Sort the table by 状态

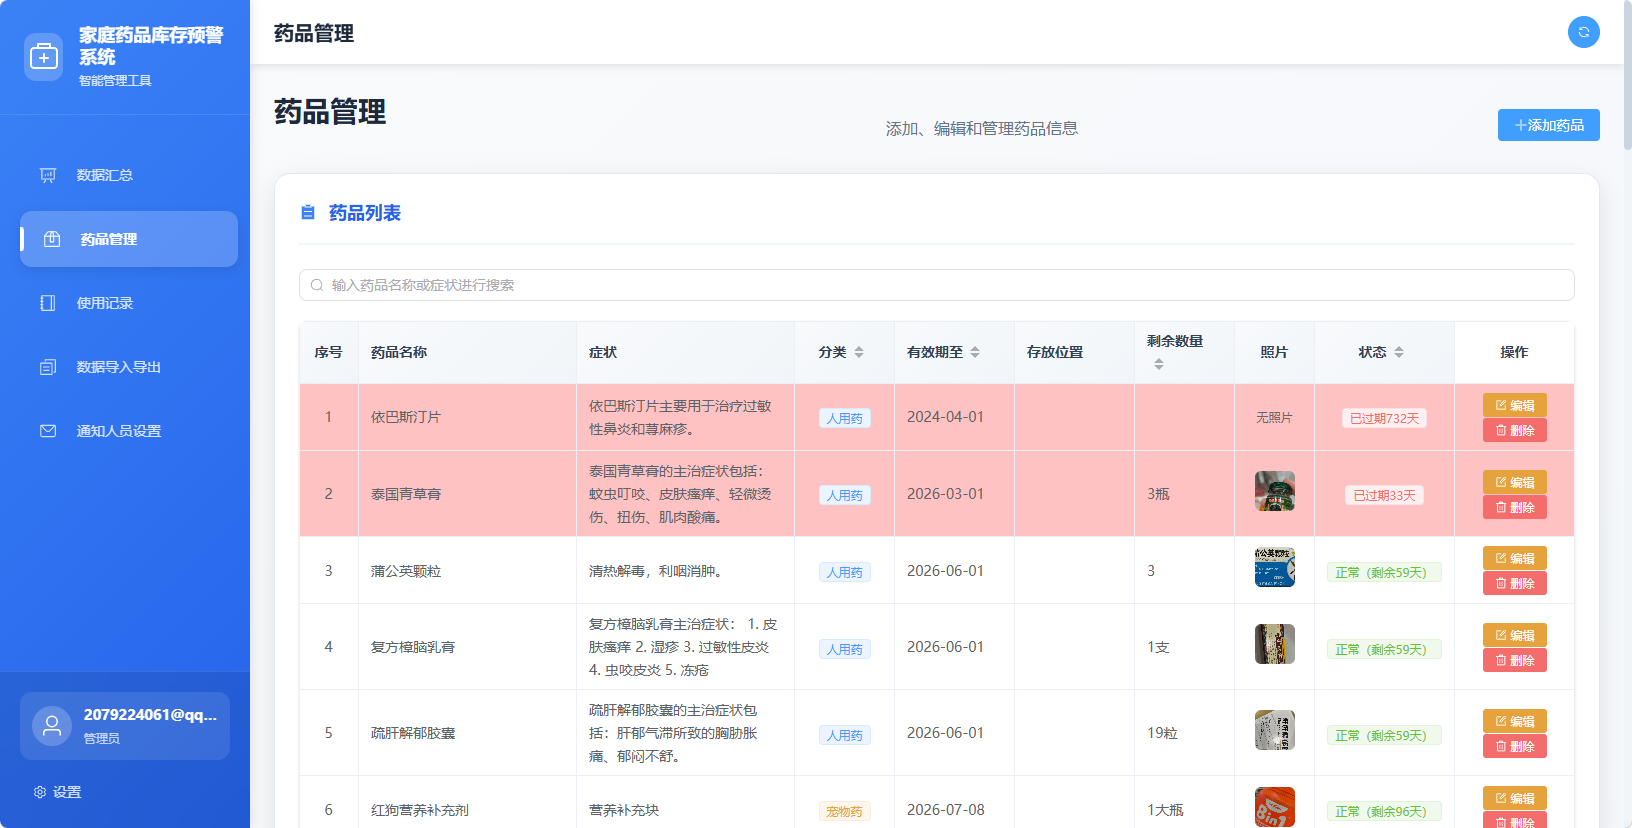1399,352
